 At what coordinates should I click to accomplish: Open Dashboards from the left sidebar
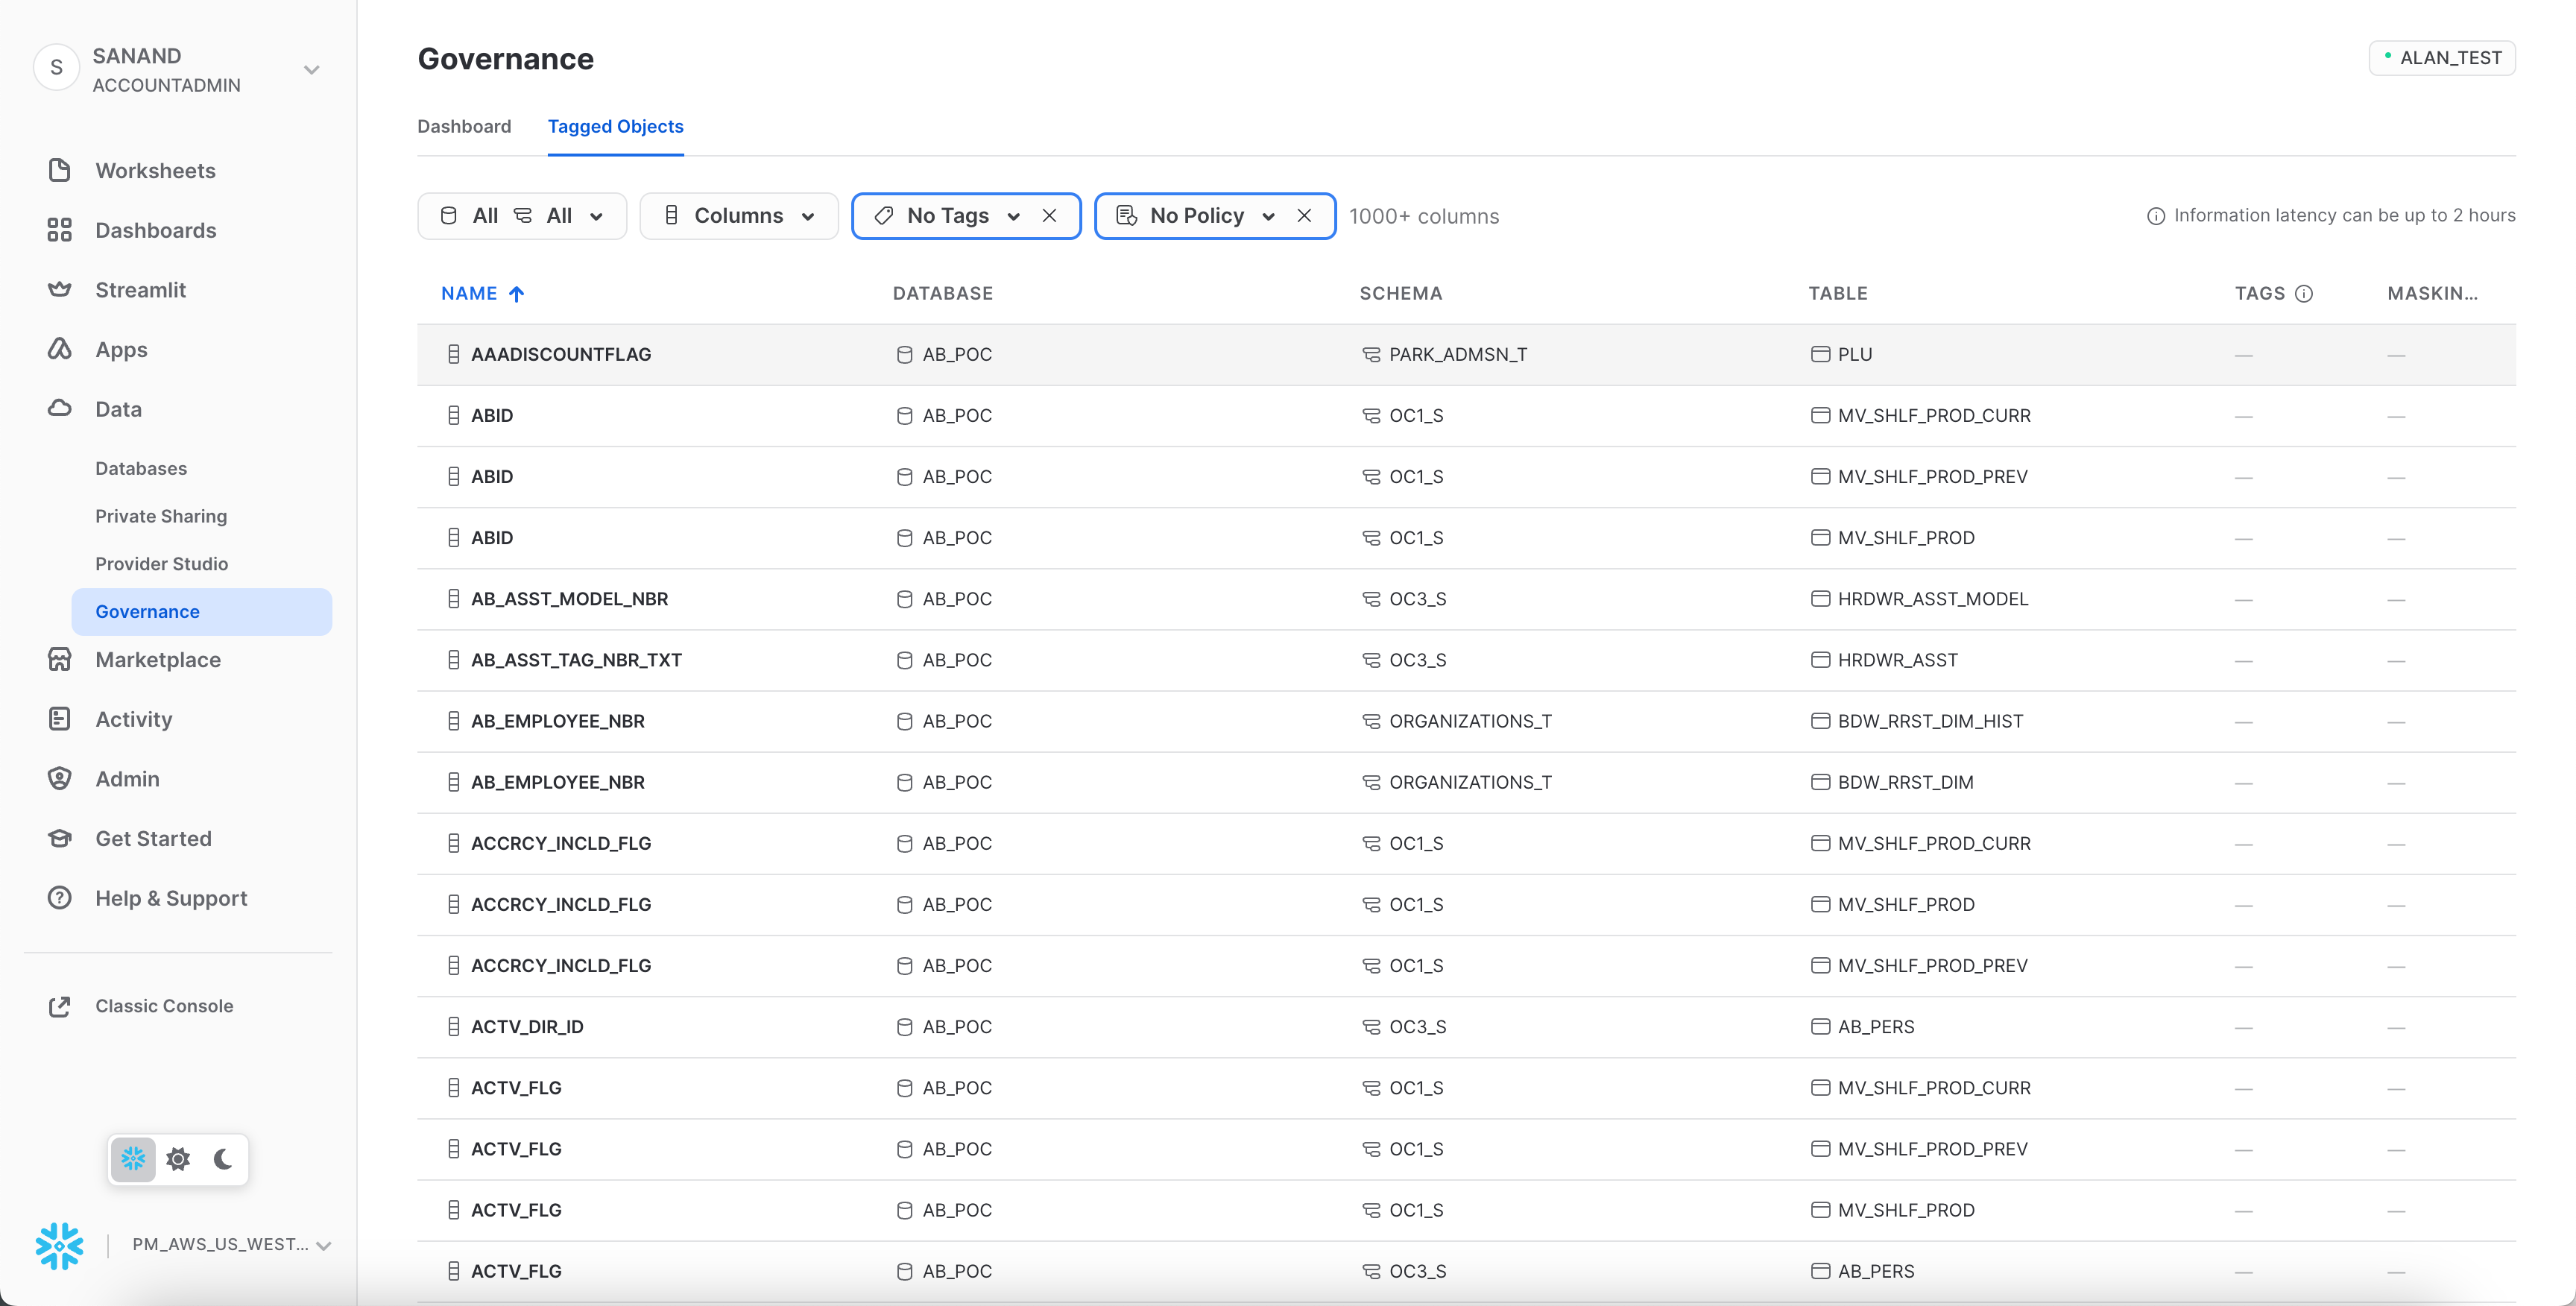tap(156, 230)
